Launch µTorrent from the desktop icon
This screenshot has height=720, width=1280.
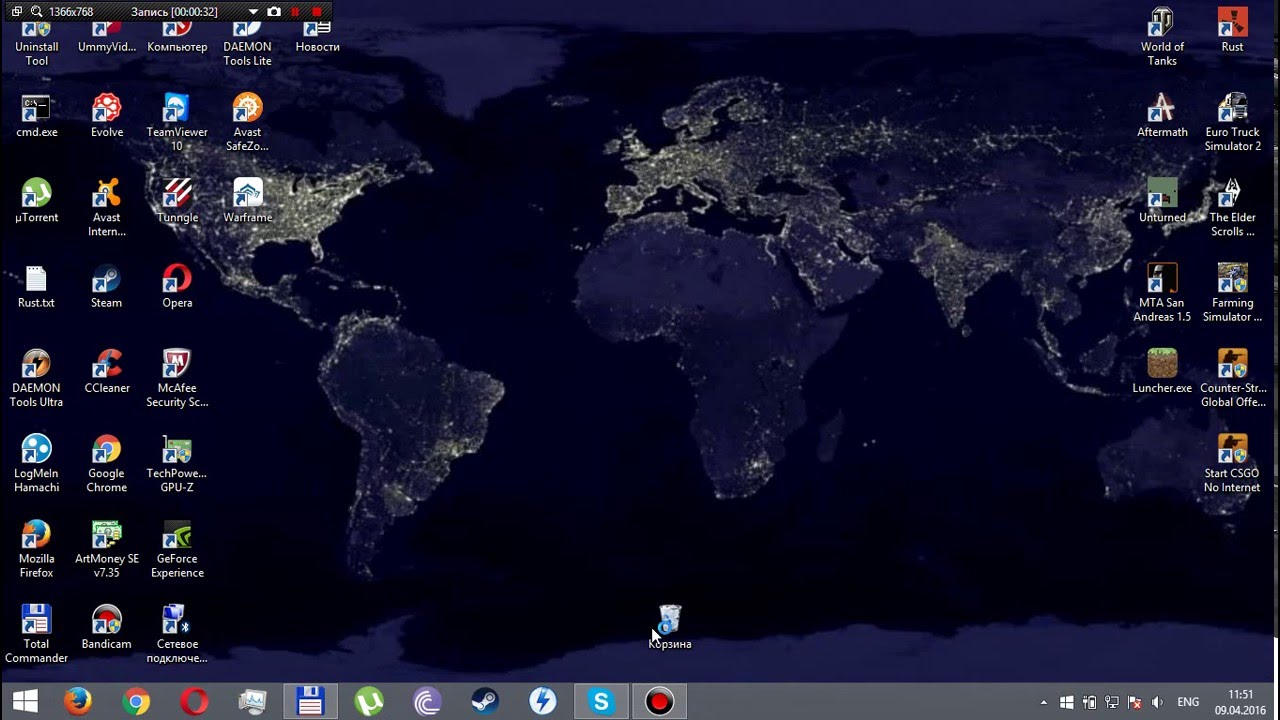tap(36, 201)
